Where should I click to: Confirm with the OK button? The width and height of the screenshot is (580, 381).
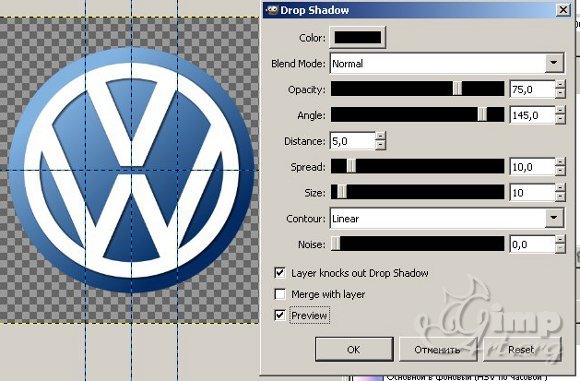354,349
